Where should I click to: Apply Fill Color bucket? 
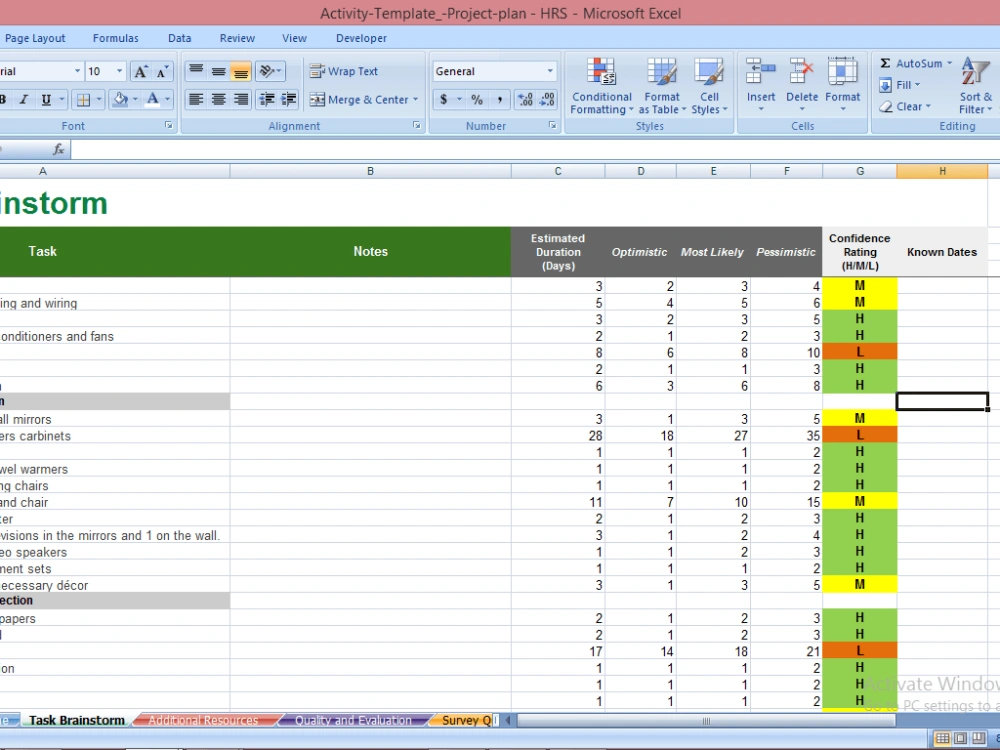tap(120, 99)
